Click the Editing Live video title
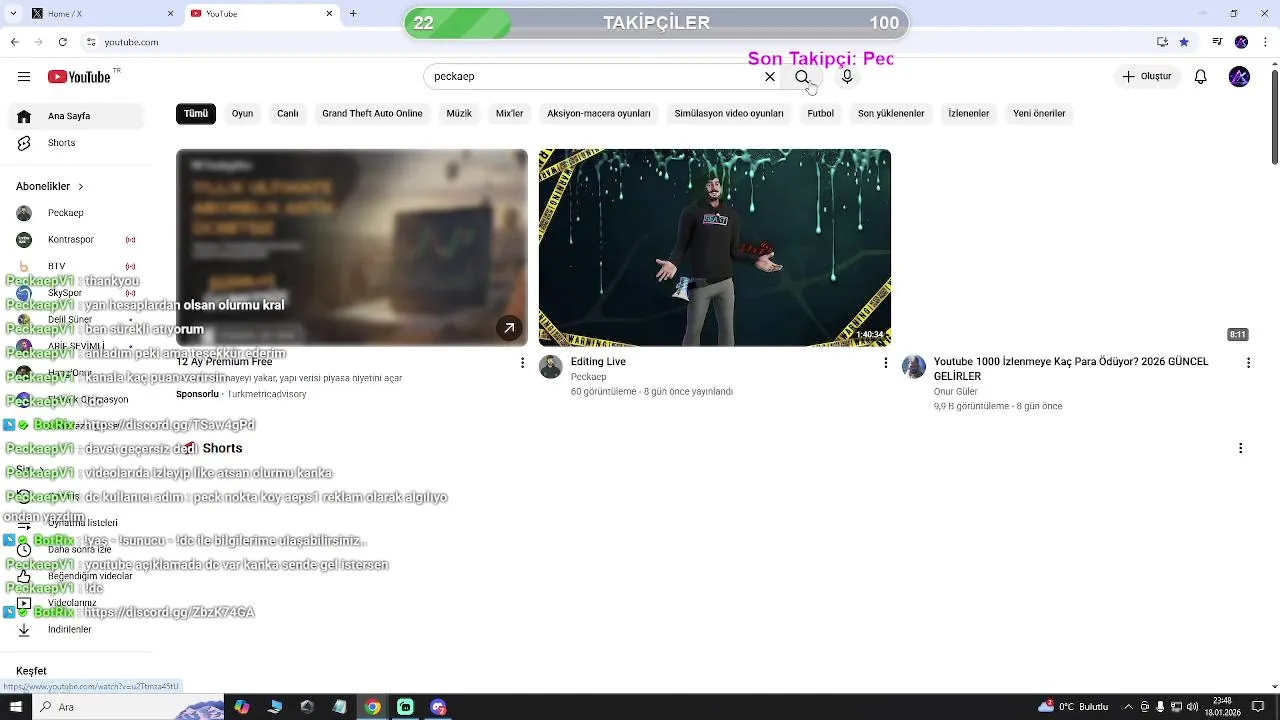 [x=598, y=362]
